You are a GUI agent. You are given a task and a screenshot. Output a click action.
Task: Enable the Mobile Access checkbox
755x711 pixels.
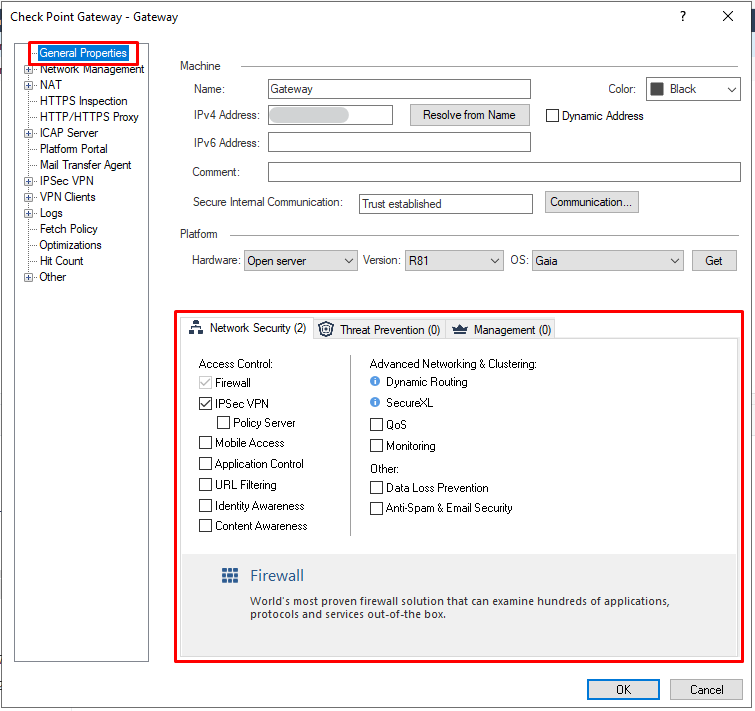[206, 443]
